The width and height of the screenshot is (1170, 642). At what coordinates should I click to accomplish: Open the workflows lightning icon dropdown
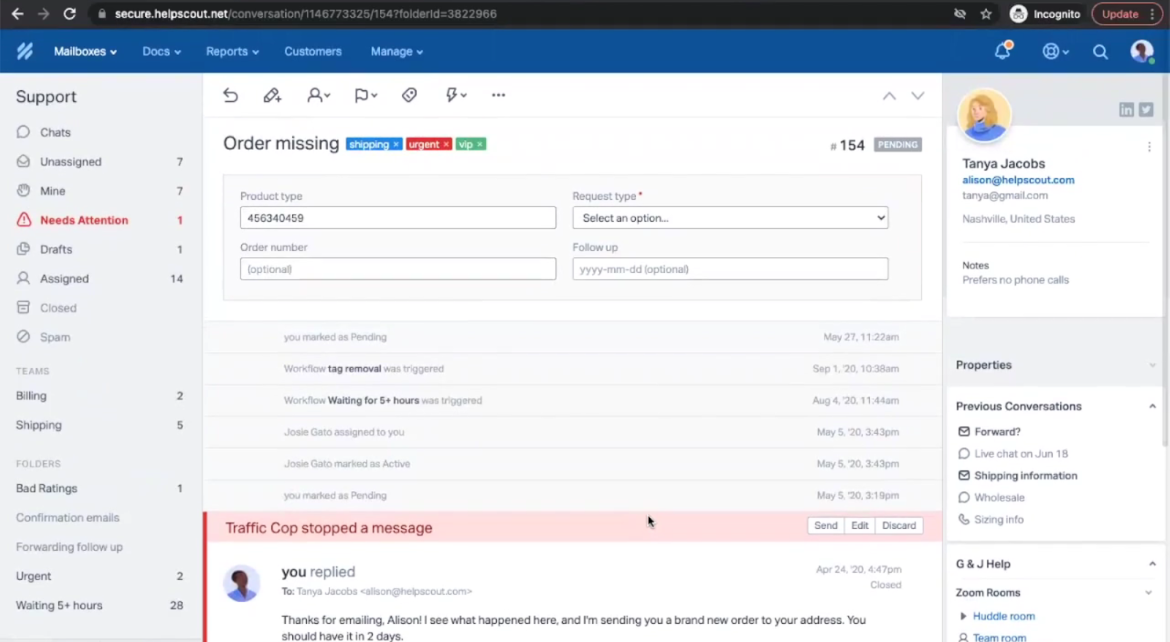point(456,95)
